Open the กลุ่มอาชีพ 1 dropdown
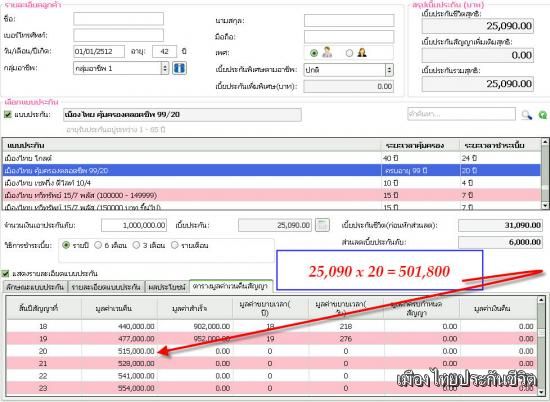550x402 pixels. [x=121, y=68]
